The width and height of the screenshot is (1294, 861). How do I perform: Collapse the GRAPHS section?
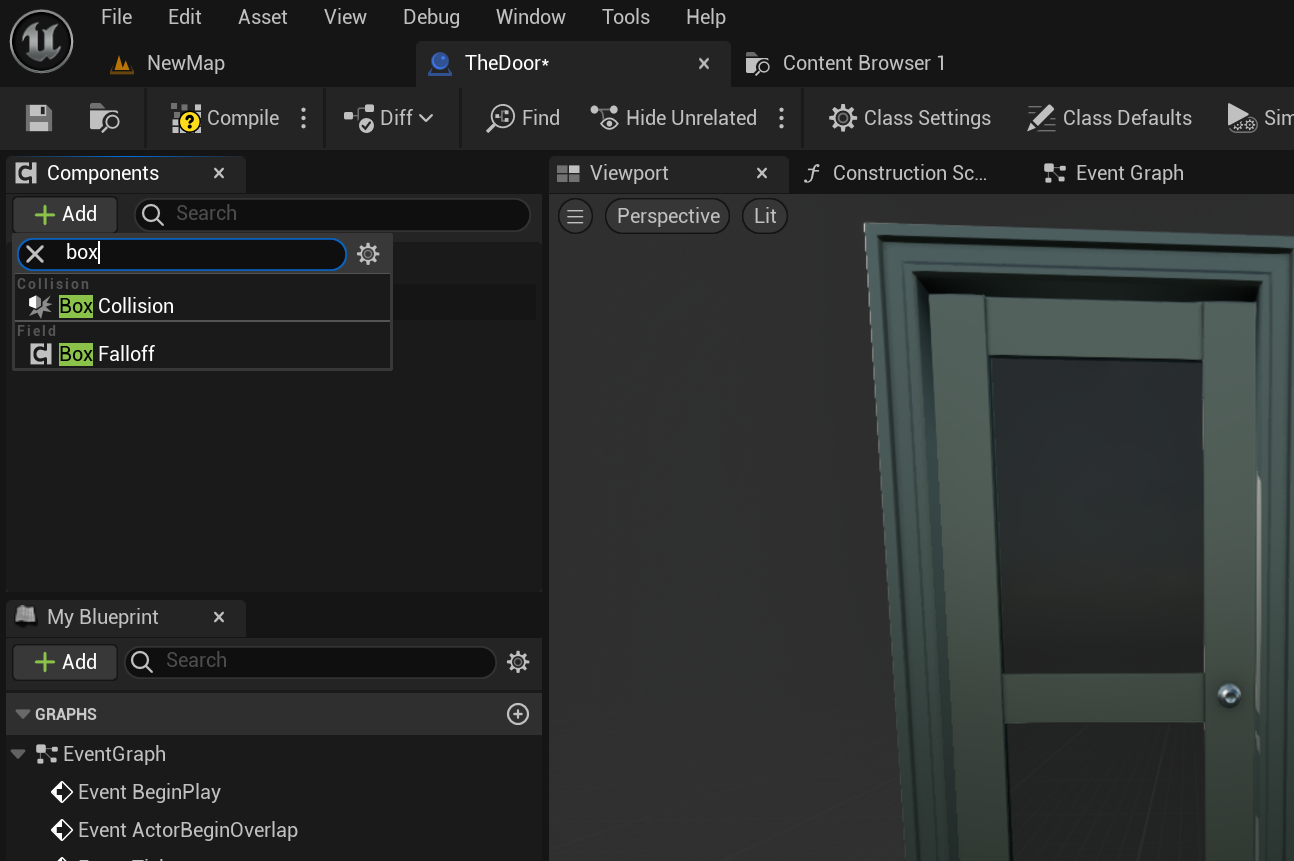23,714
